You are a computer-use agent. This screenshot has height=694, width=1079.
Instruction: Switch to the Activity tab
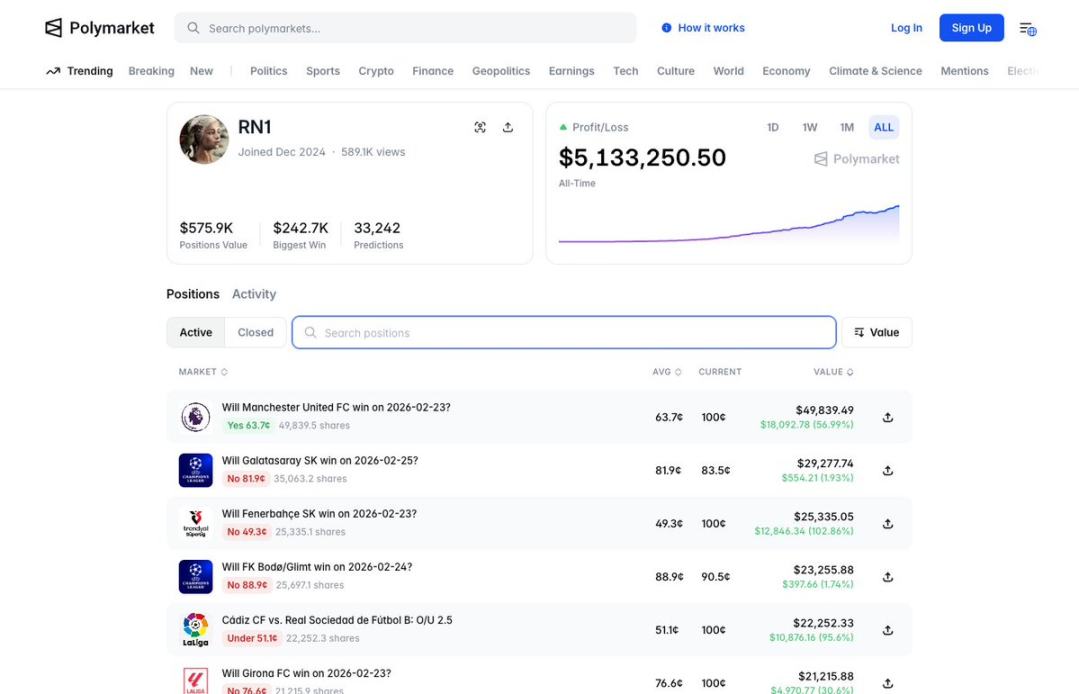point(254,294)
